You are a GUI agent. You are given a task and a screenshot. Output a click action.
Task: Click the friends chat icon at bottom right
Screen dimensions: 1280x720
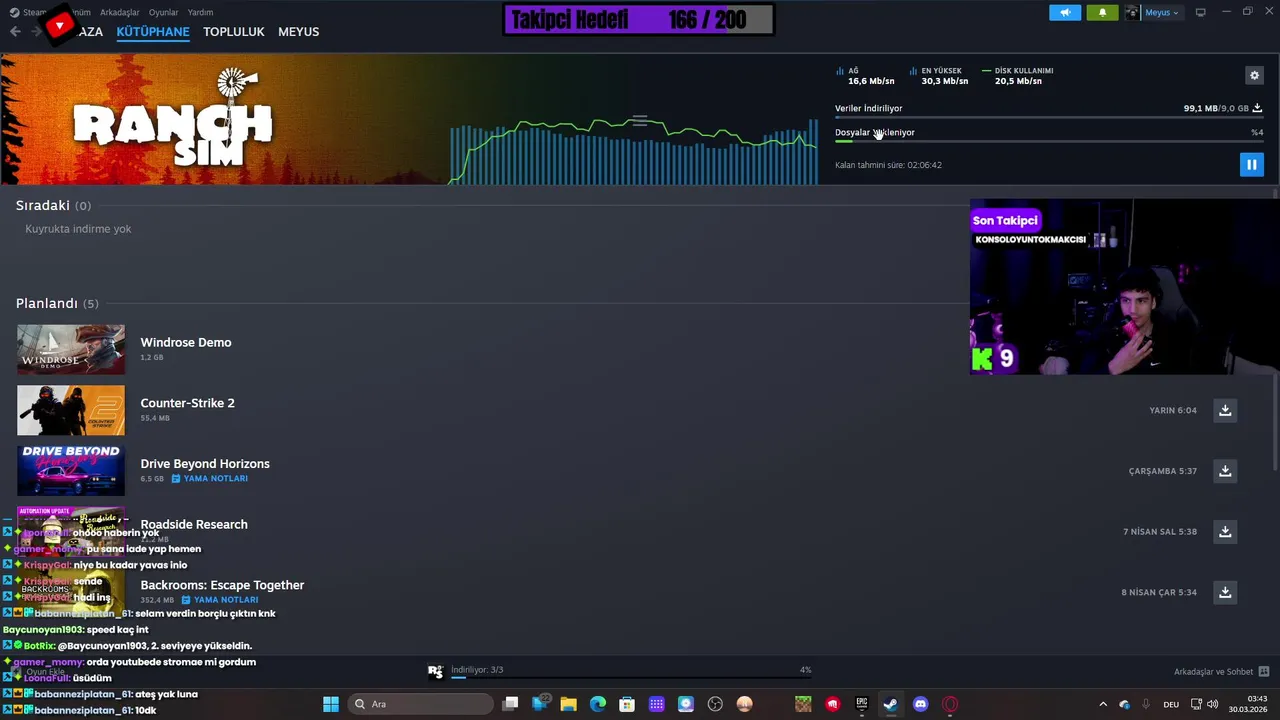tap(1264, 672)
